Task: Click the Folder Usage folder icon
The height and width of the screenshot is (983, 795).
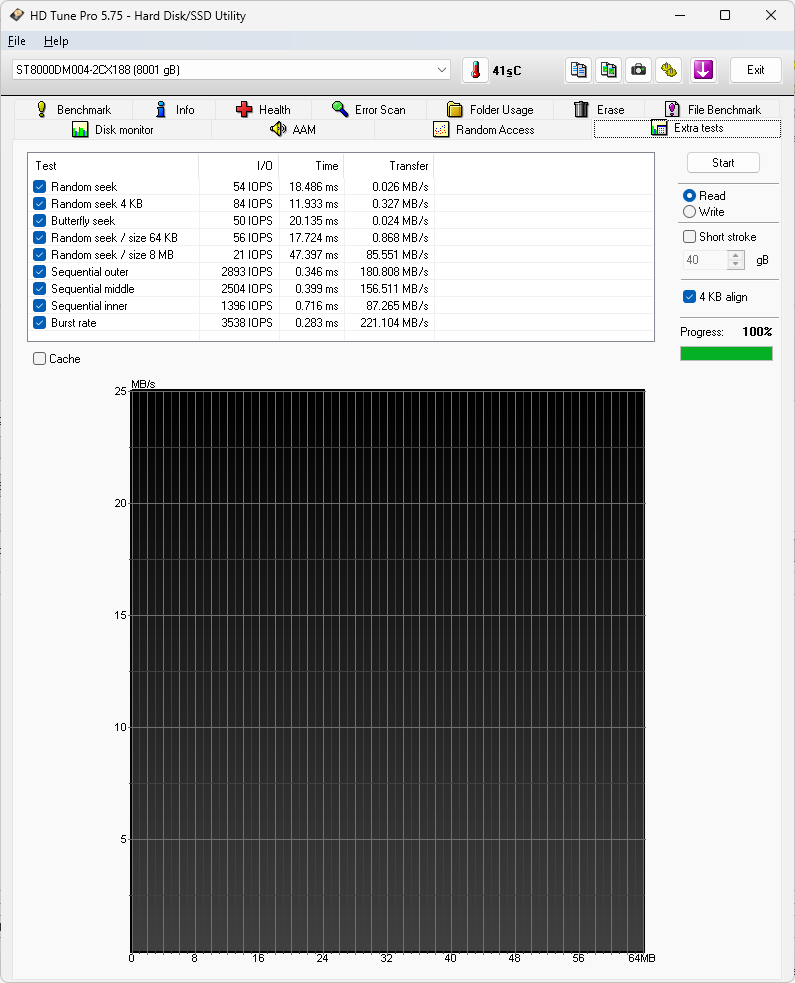Action: pyautogui.click(x=455, y=110)
